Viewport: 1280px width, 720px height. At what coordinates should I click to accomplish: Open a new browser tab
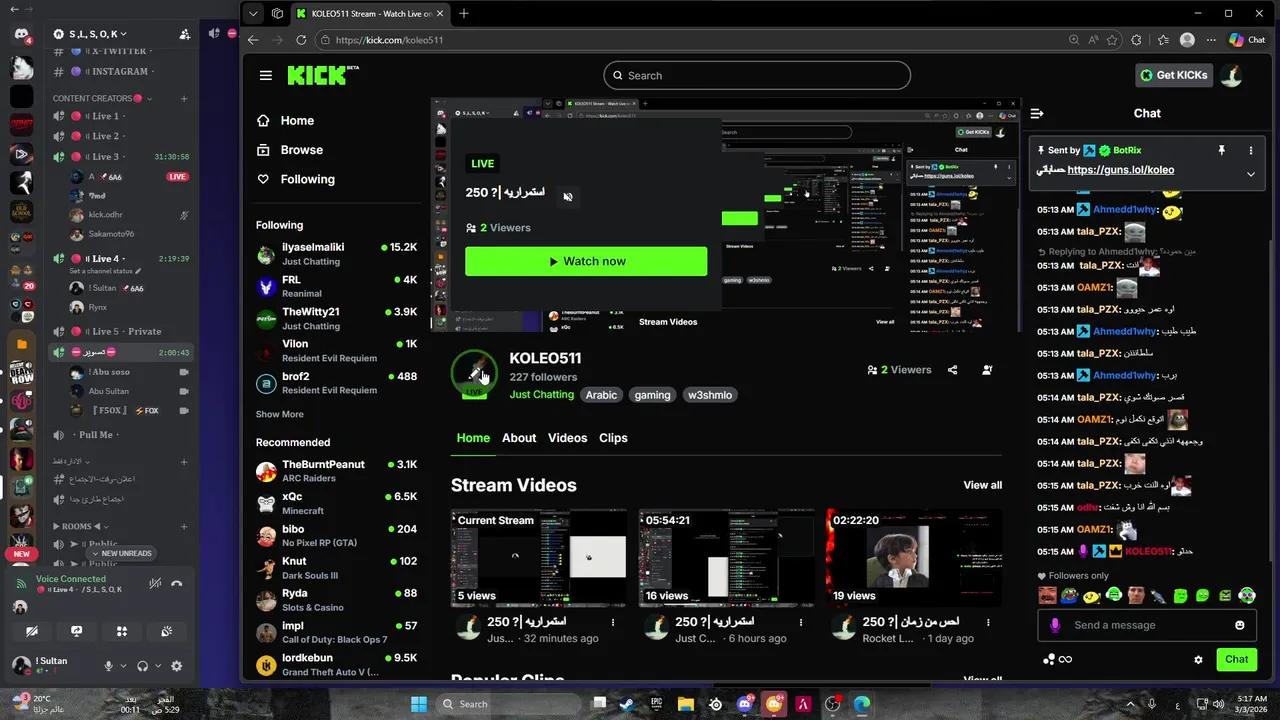coord(463,13)
